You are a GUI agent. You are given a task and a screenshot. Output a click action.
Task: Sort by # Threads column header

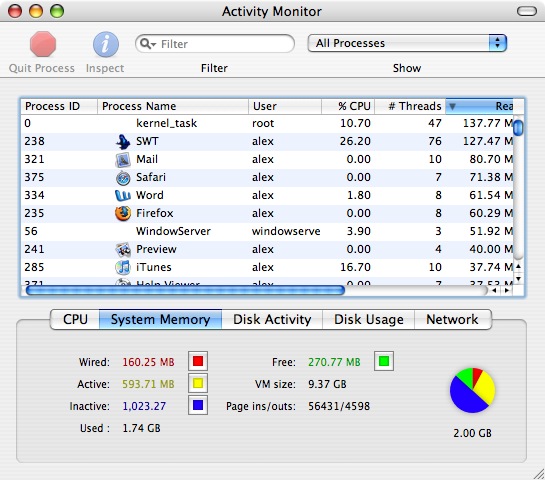point(410,106)
